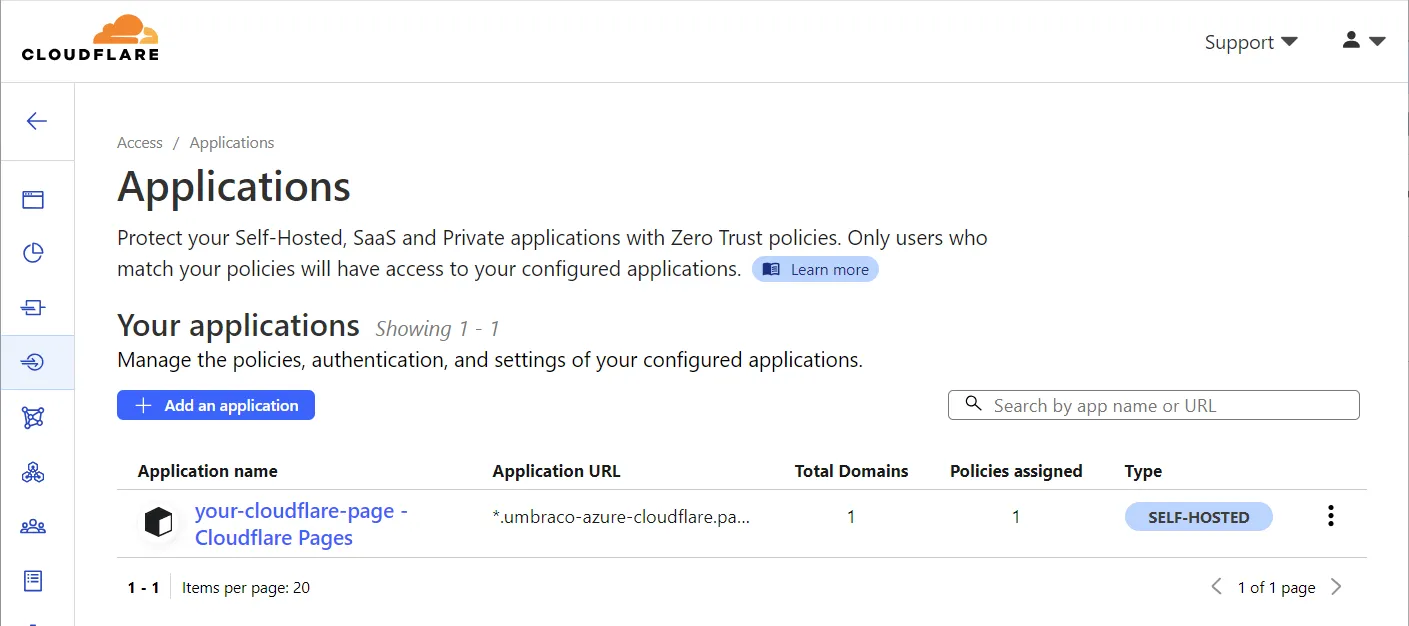
Task: Click the Add an application button
Action: click(216, 405)
